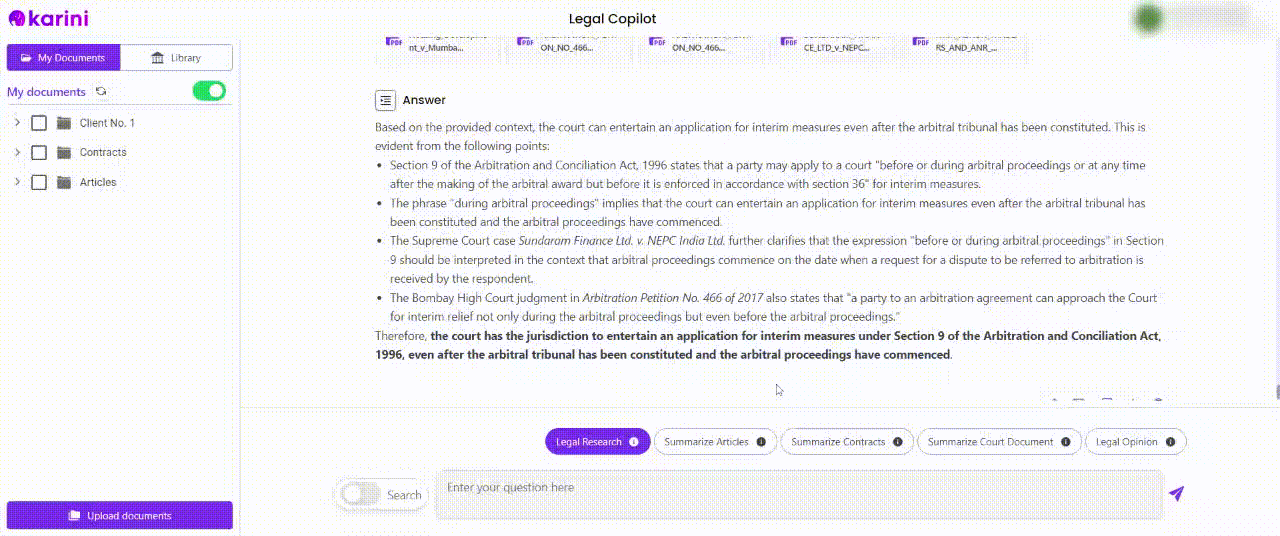Focus the Enter your question field
1280x536 pixels.
[798, 494]
